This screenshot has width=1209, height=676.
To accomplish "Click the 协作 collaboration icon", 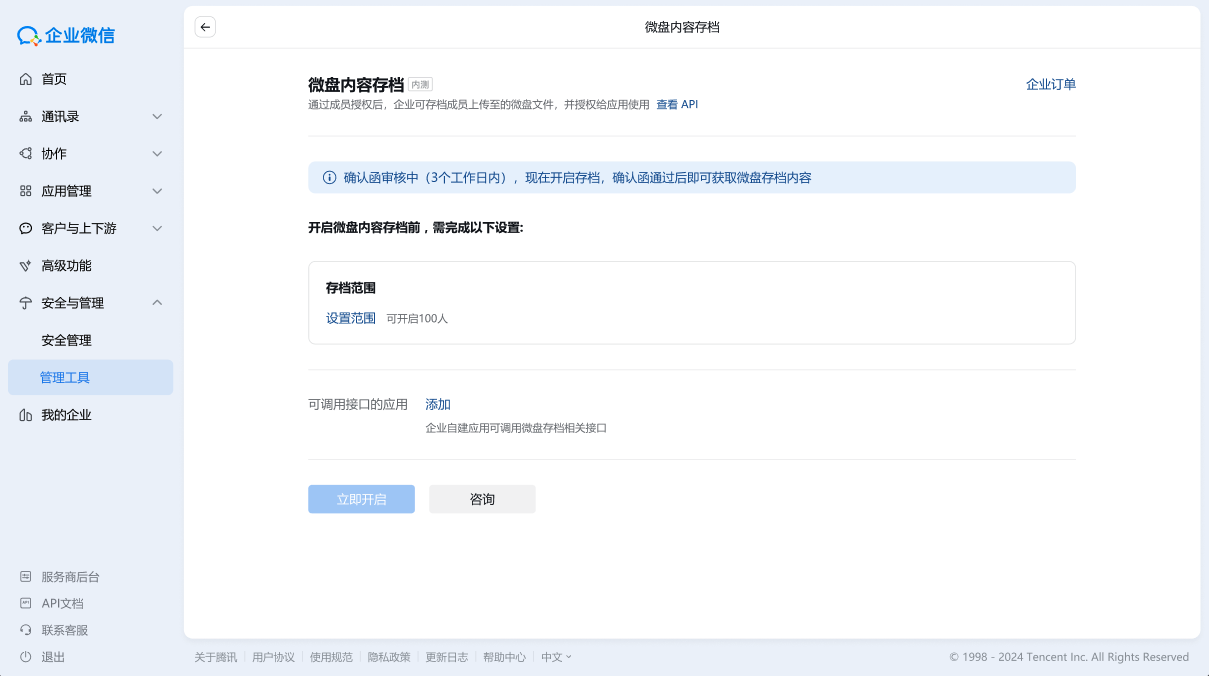I will click(25, 153).
